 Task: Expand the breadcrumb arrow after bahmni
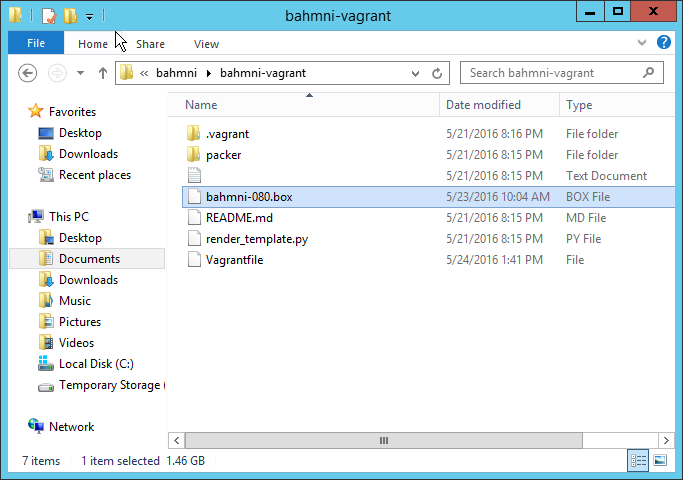[x=209, y=73]
